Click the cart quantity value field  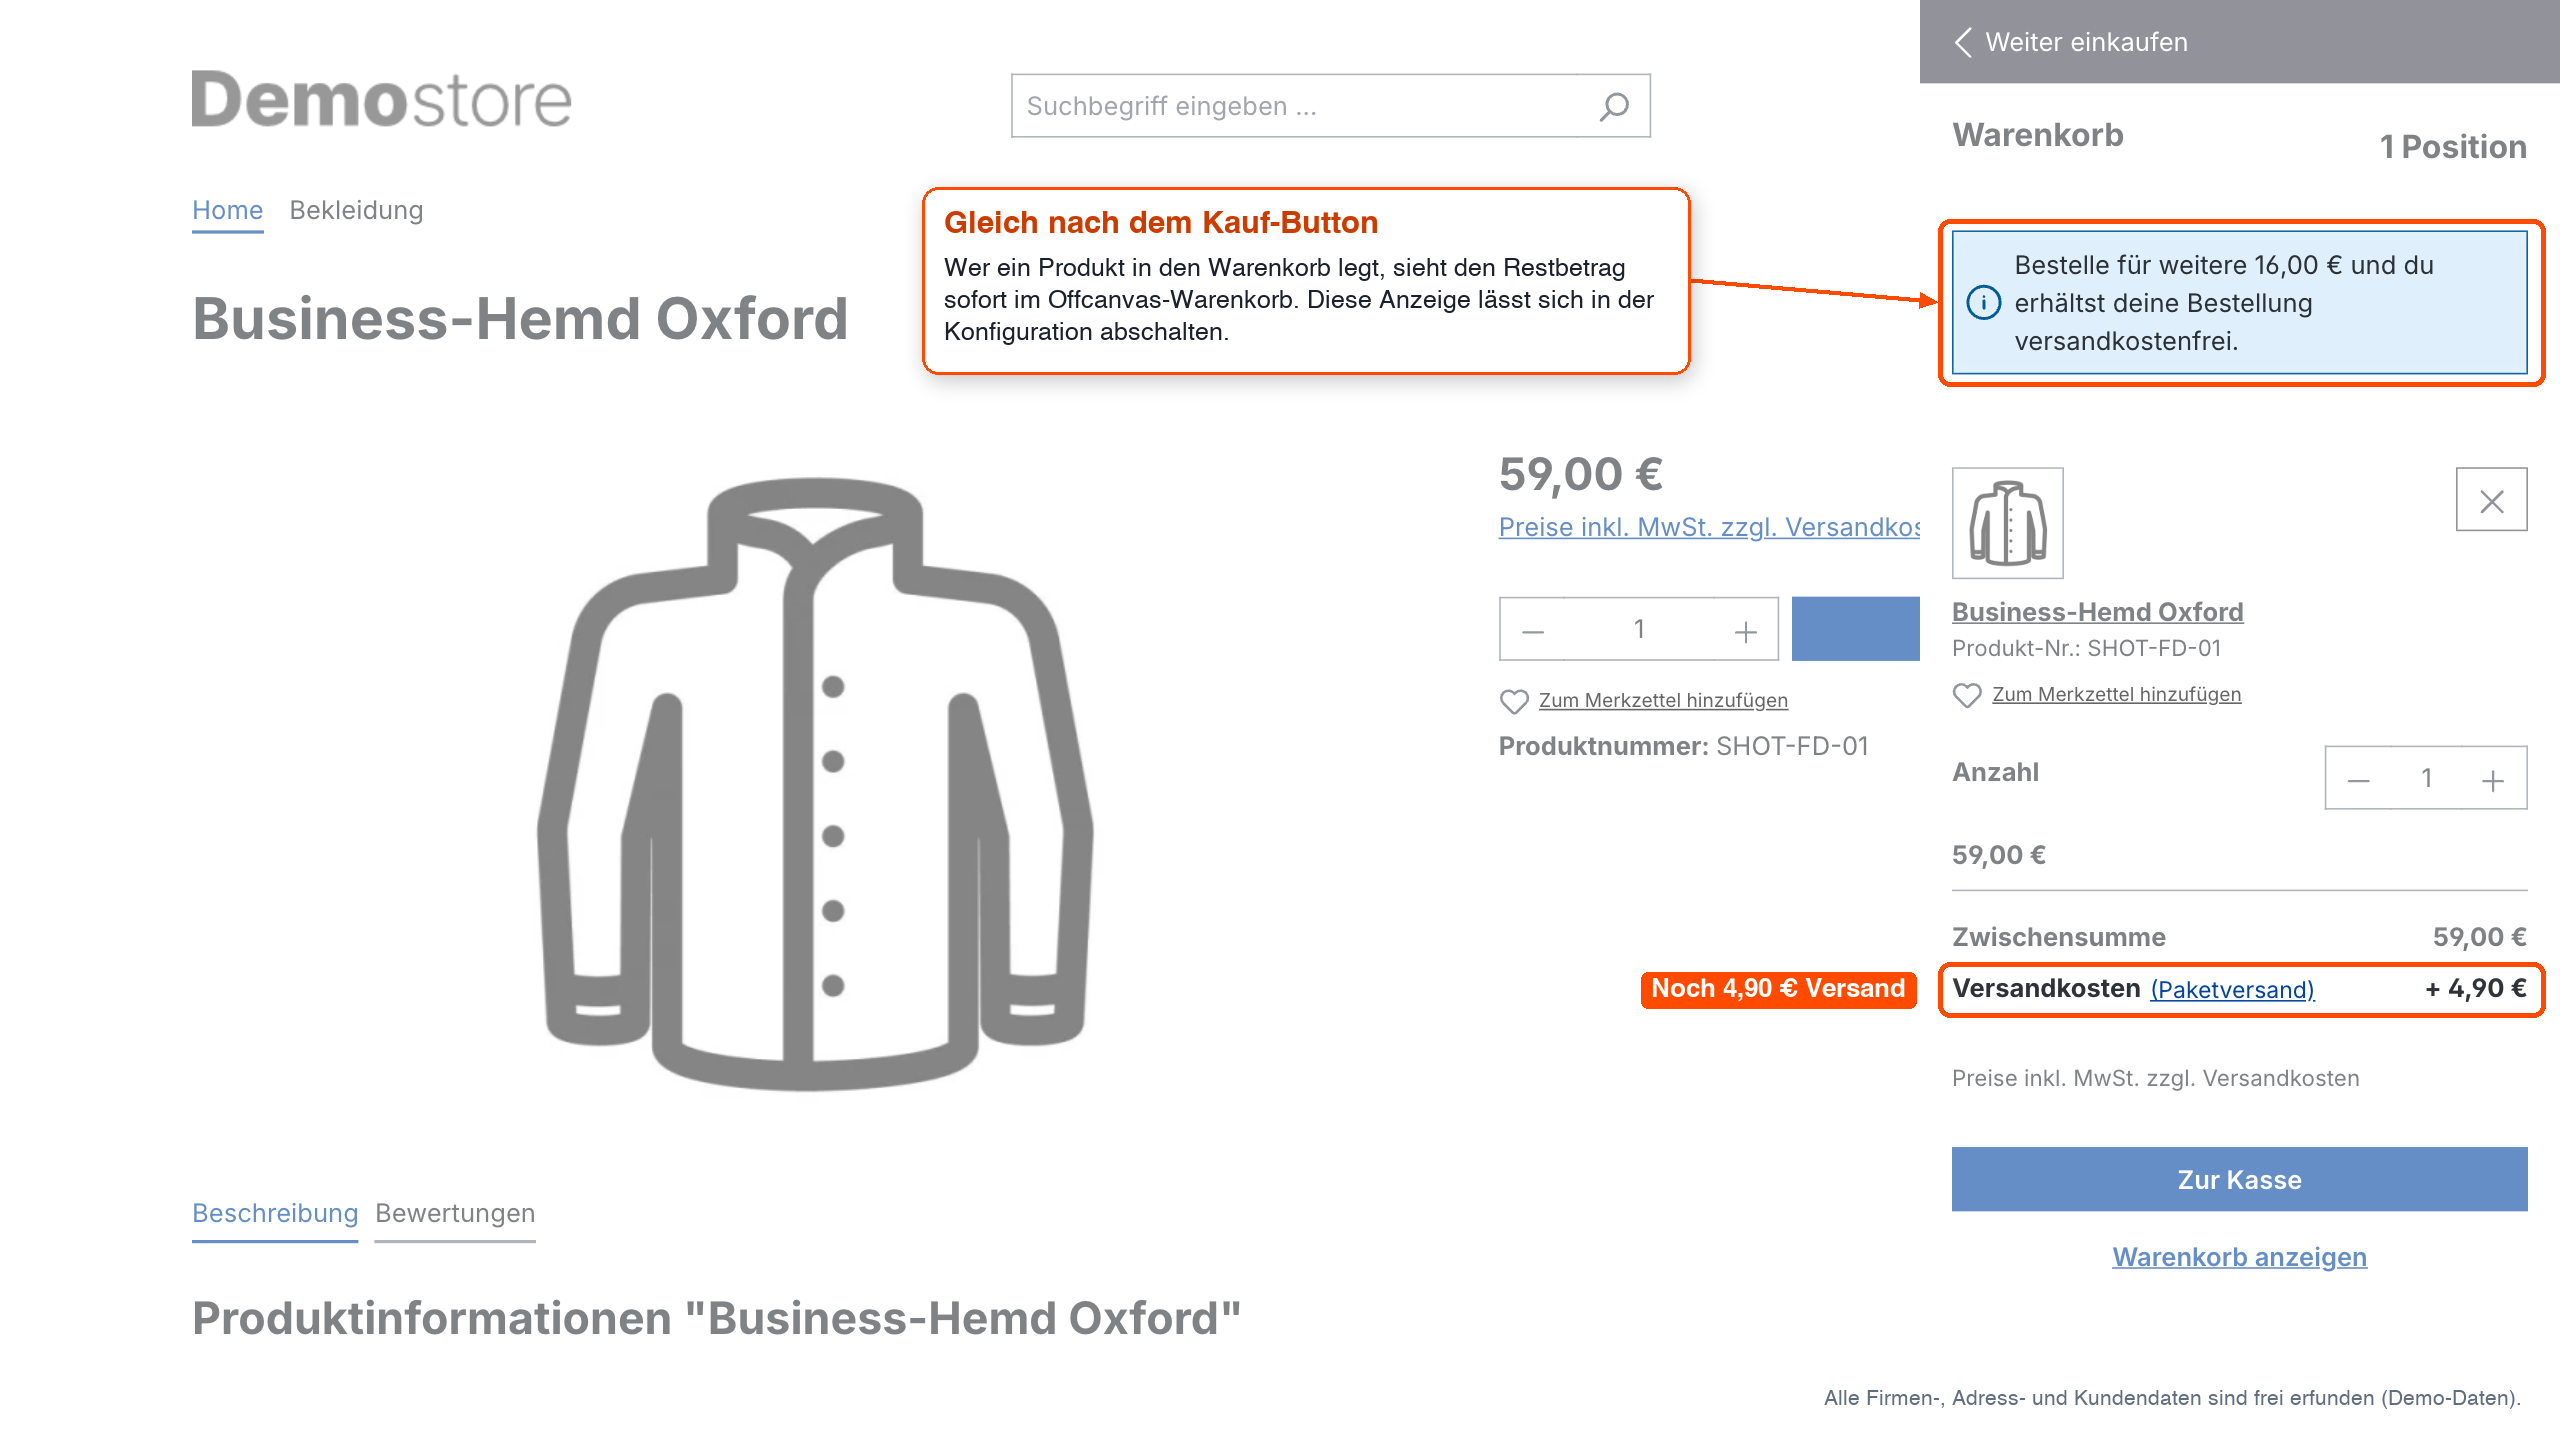[2426, 778]
